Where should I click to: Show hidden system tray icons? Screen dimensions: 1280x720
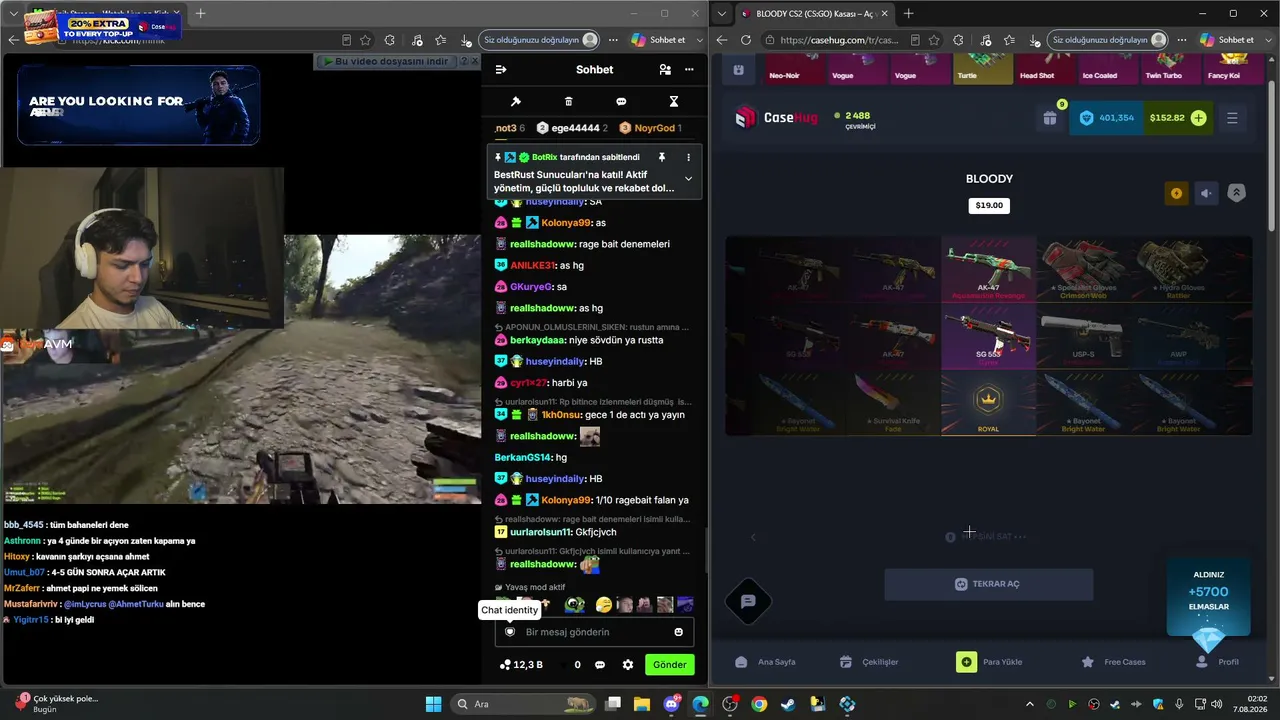pyautogui.click(x=1028, y=704)
